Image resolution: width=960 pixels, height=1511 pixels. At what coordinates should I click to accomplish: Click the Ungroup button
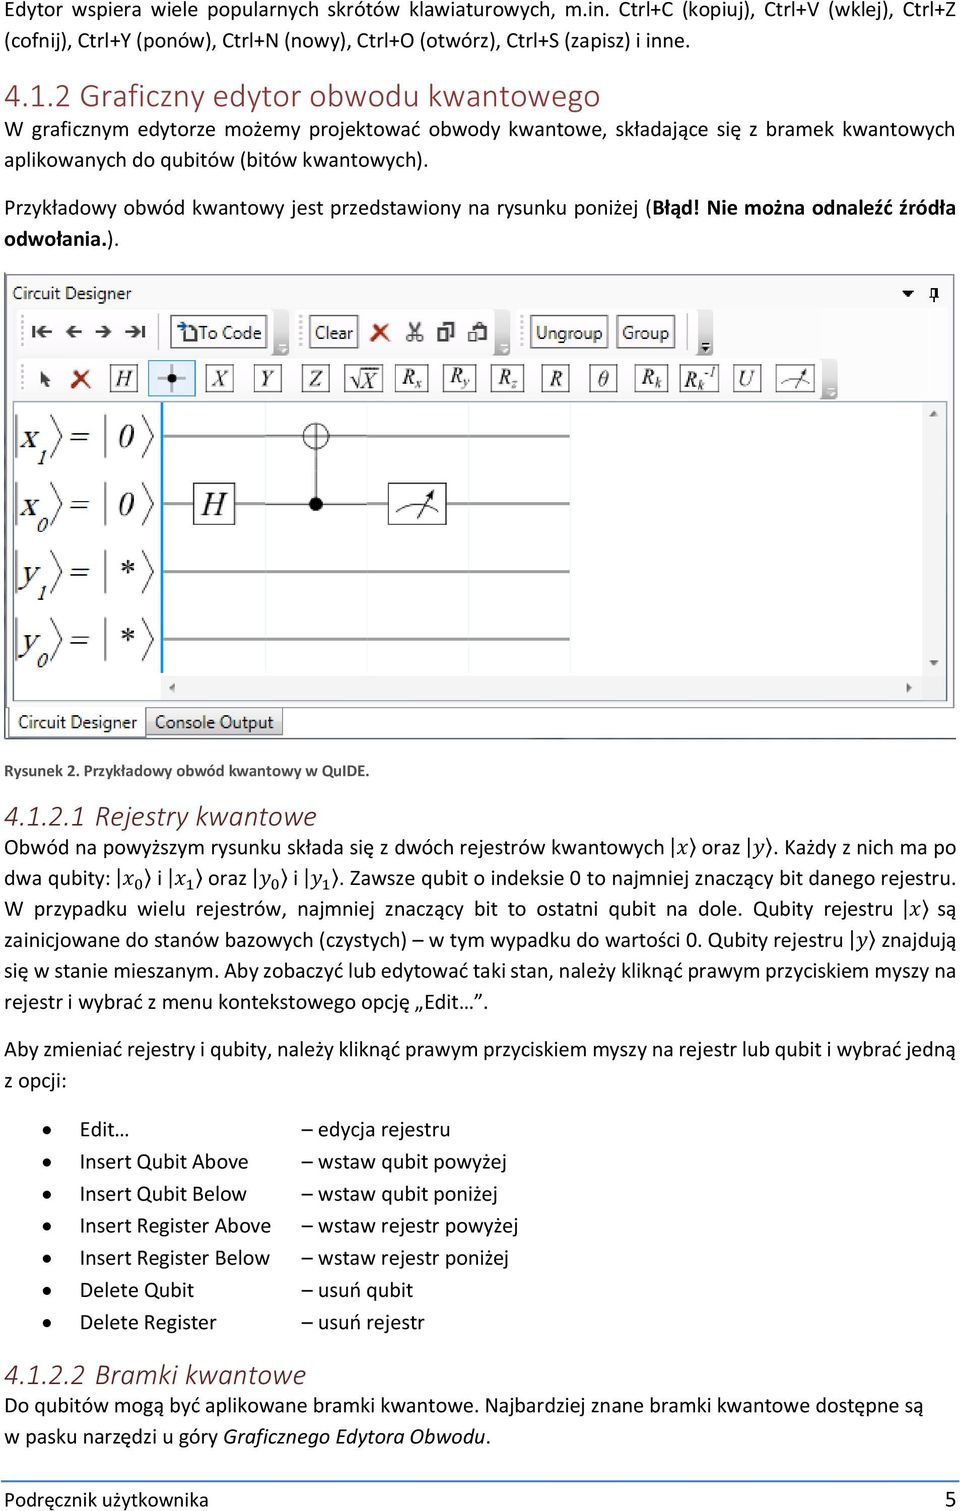click(x=569, y=332)
